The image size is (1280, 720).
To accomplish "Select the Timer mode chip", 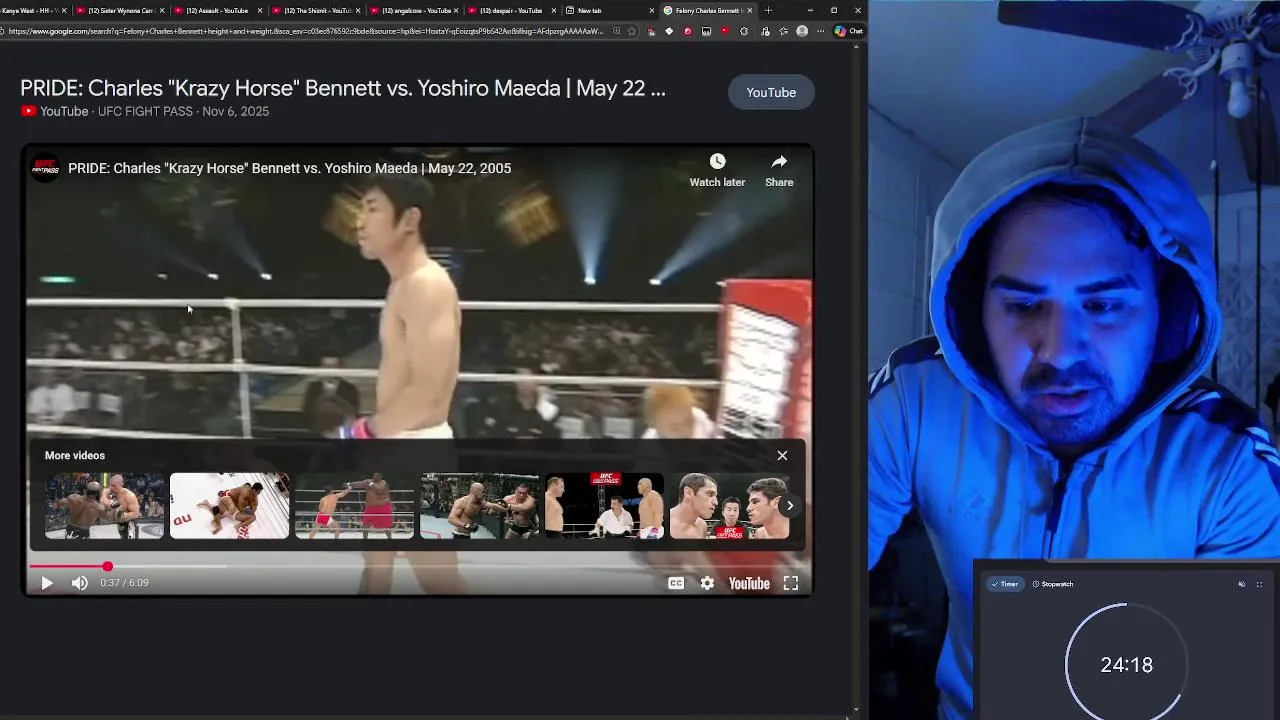I will click(x=1004, y=584).
